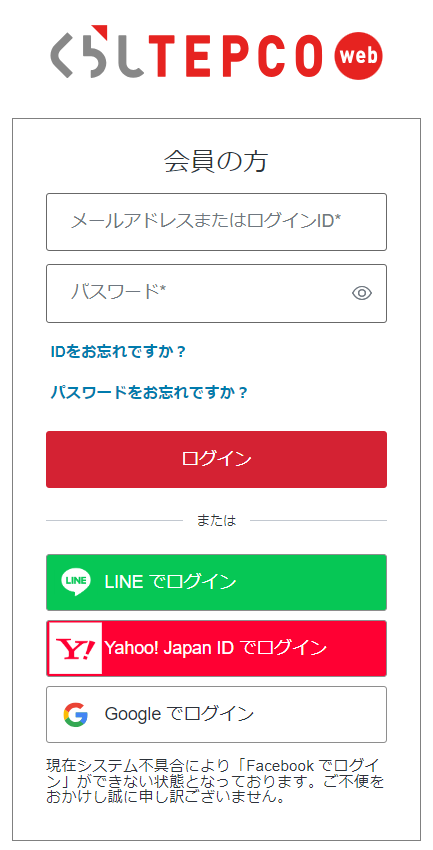This screenshot has height=850, width=433.
Task: Click the Facebook login outage notice text
Action: (215, 781)
